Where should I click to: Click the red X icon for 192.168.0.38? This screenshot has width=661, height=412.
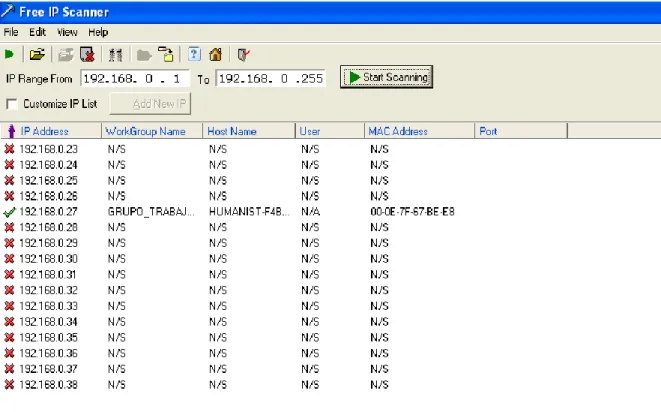click(x=9, y=385)
